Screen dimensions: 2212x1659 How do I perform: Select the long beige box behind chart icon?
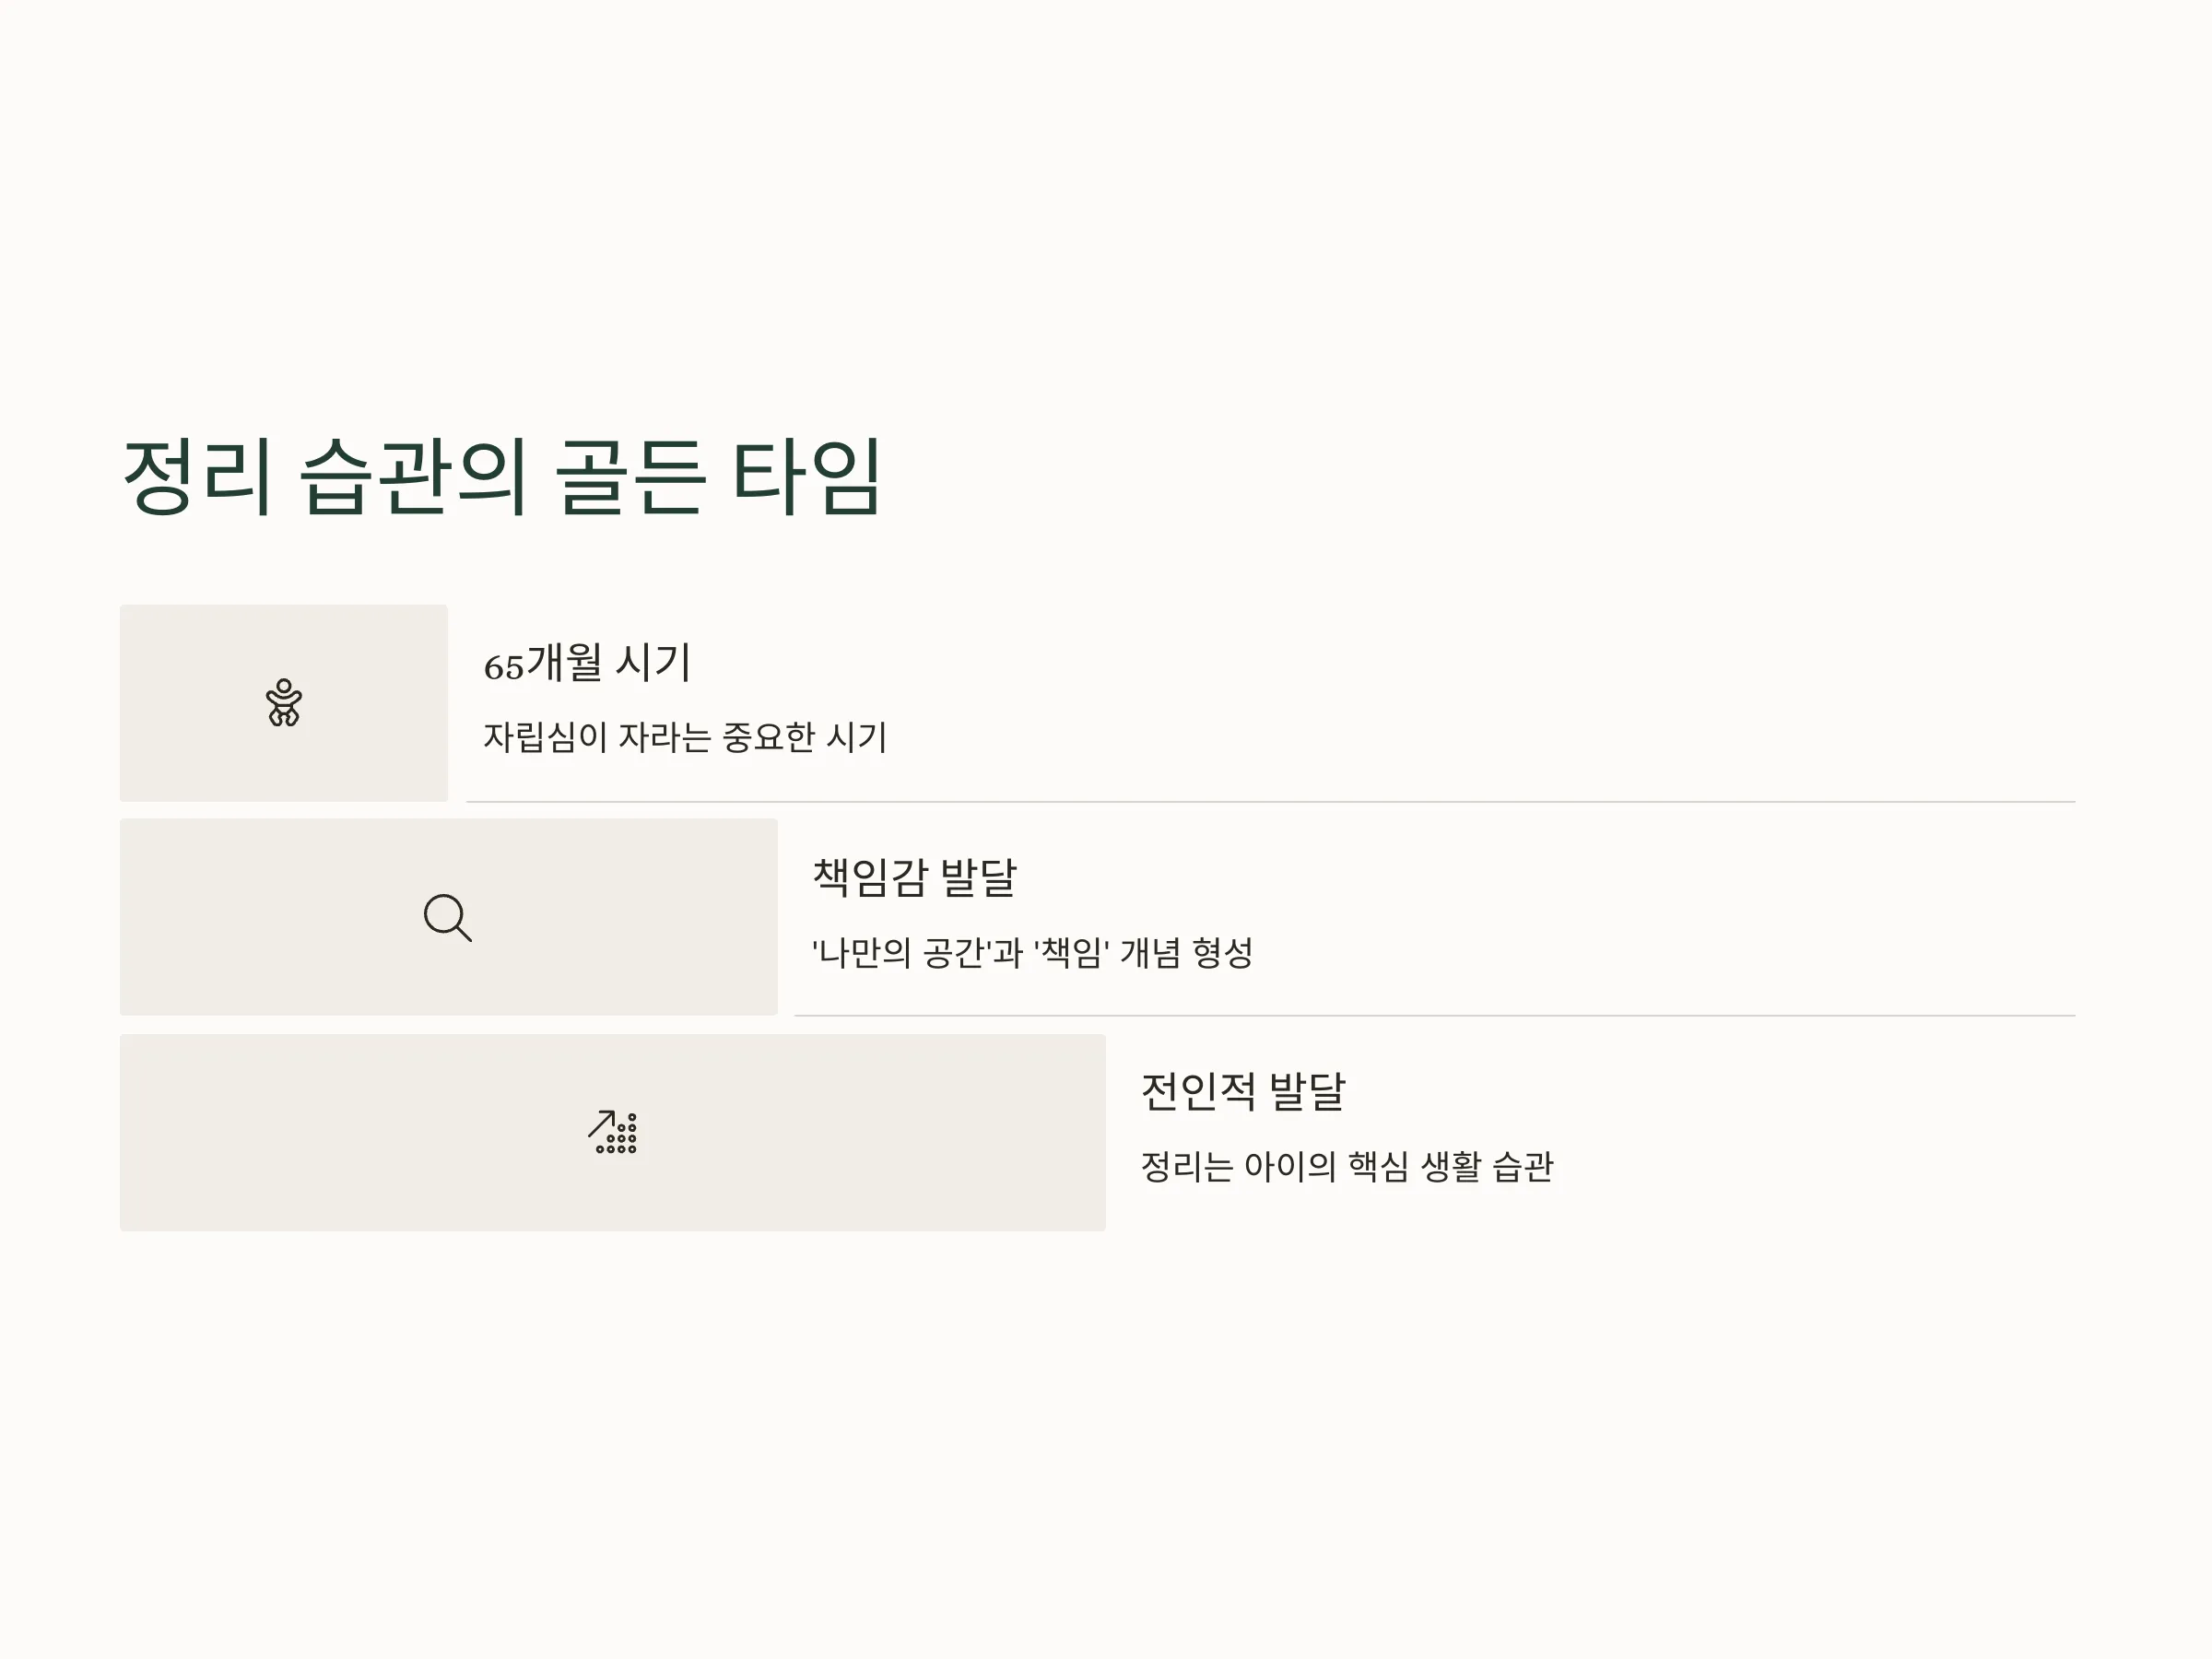[613, 1133]
